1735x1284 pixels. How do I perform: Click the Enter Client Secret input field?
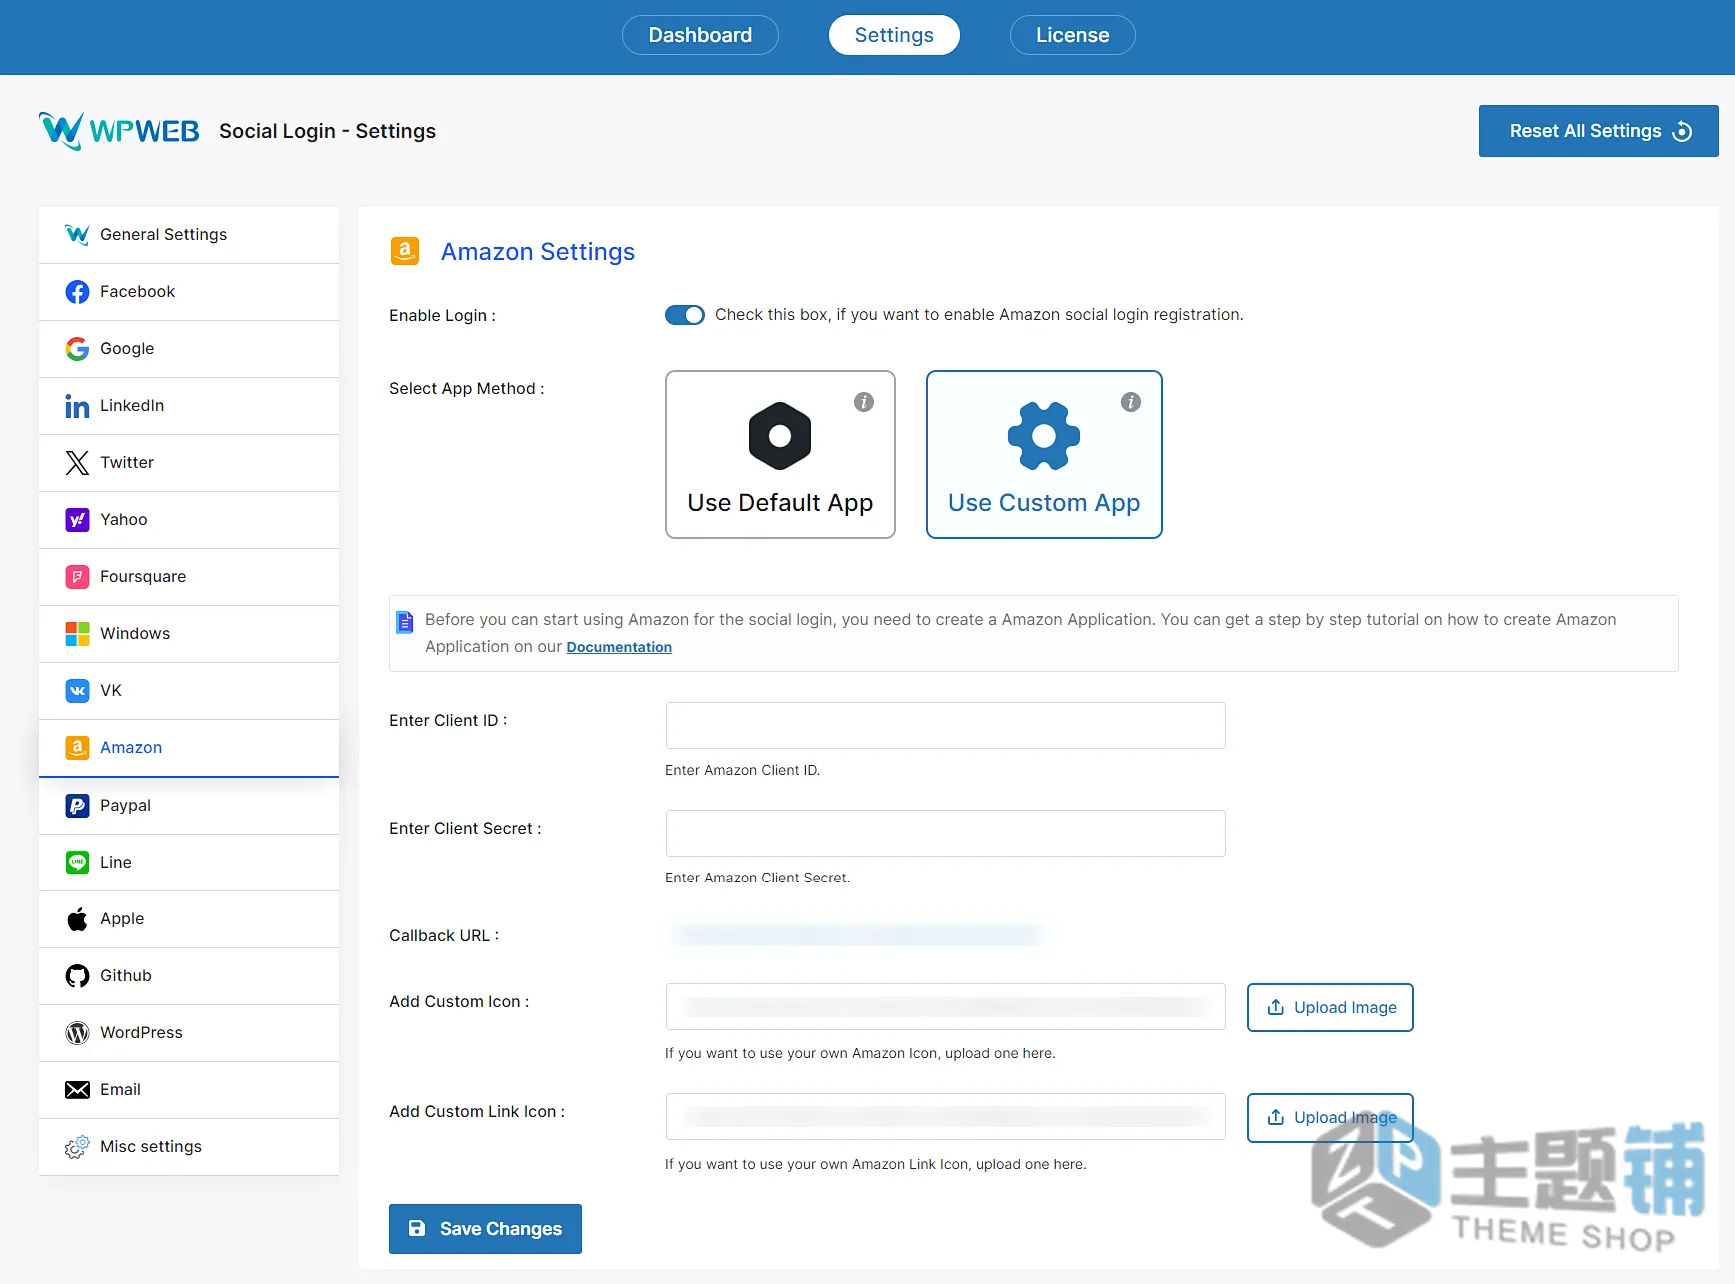click(x=945, y=833)
